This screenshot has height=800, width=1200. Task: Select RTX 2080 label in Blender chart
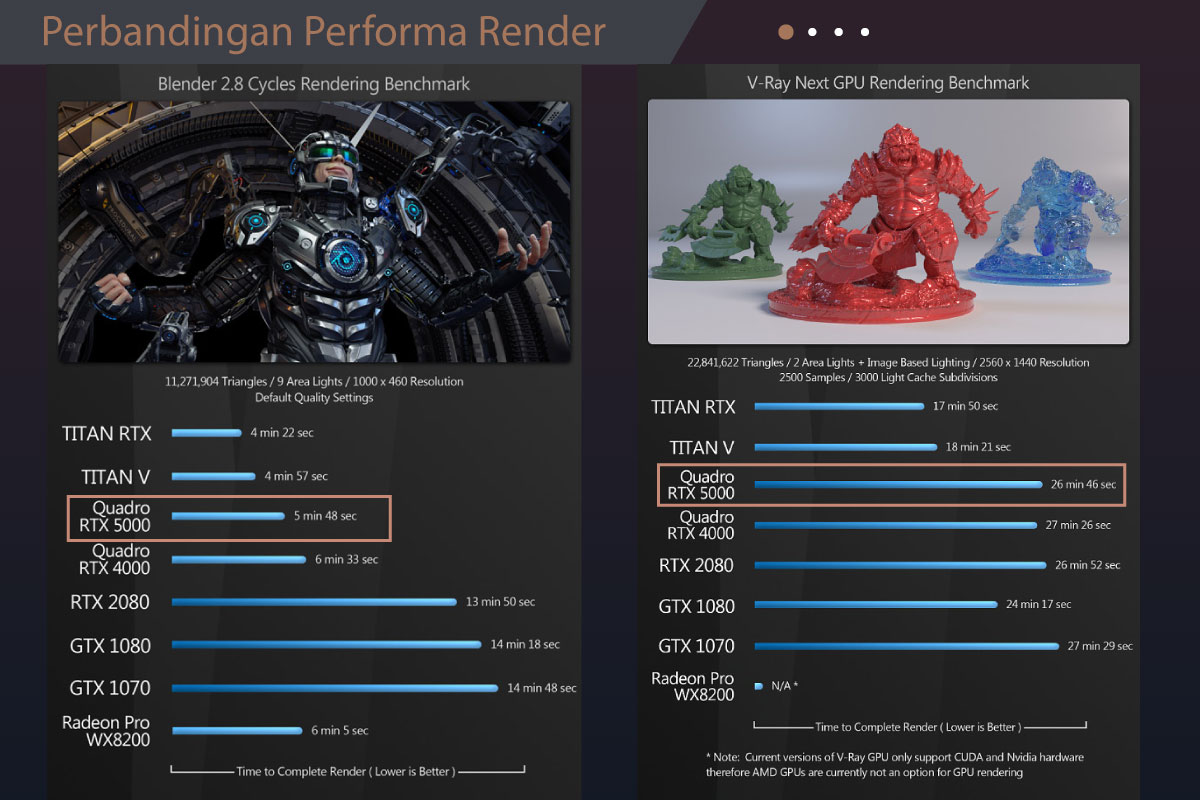(x=110, y=602)
